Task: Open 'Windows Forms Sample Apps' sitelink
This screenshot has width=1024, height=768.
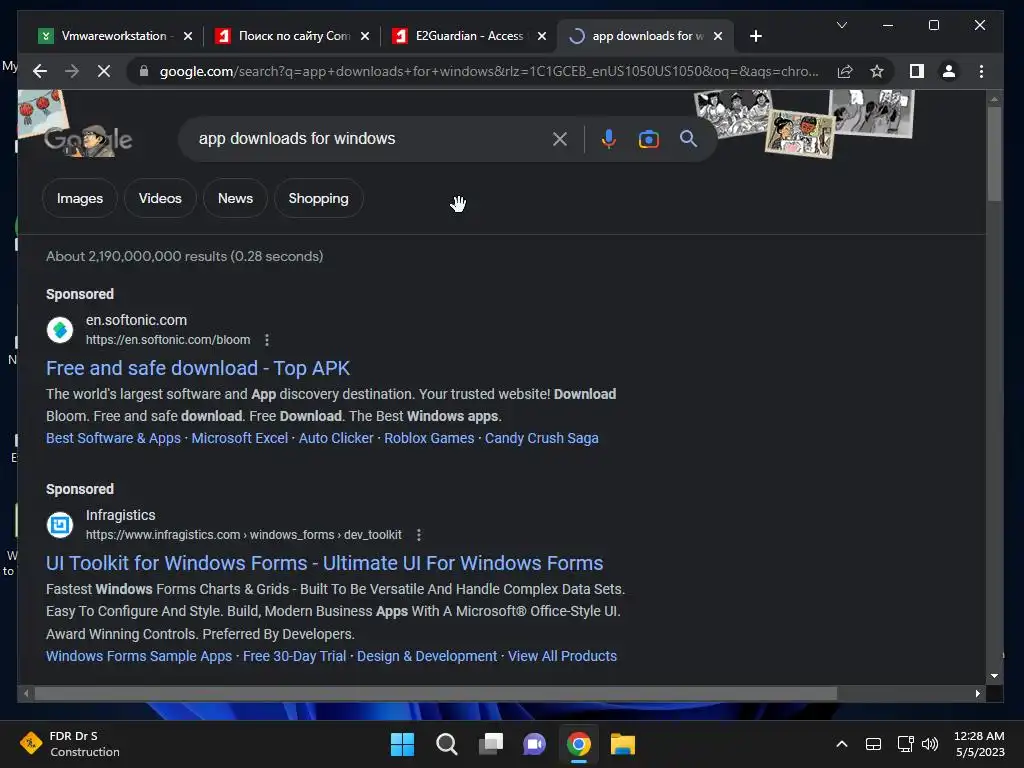Action: [x=138, y=656]
